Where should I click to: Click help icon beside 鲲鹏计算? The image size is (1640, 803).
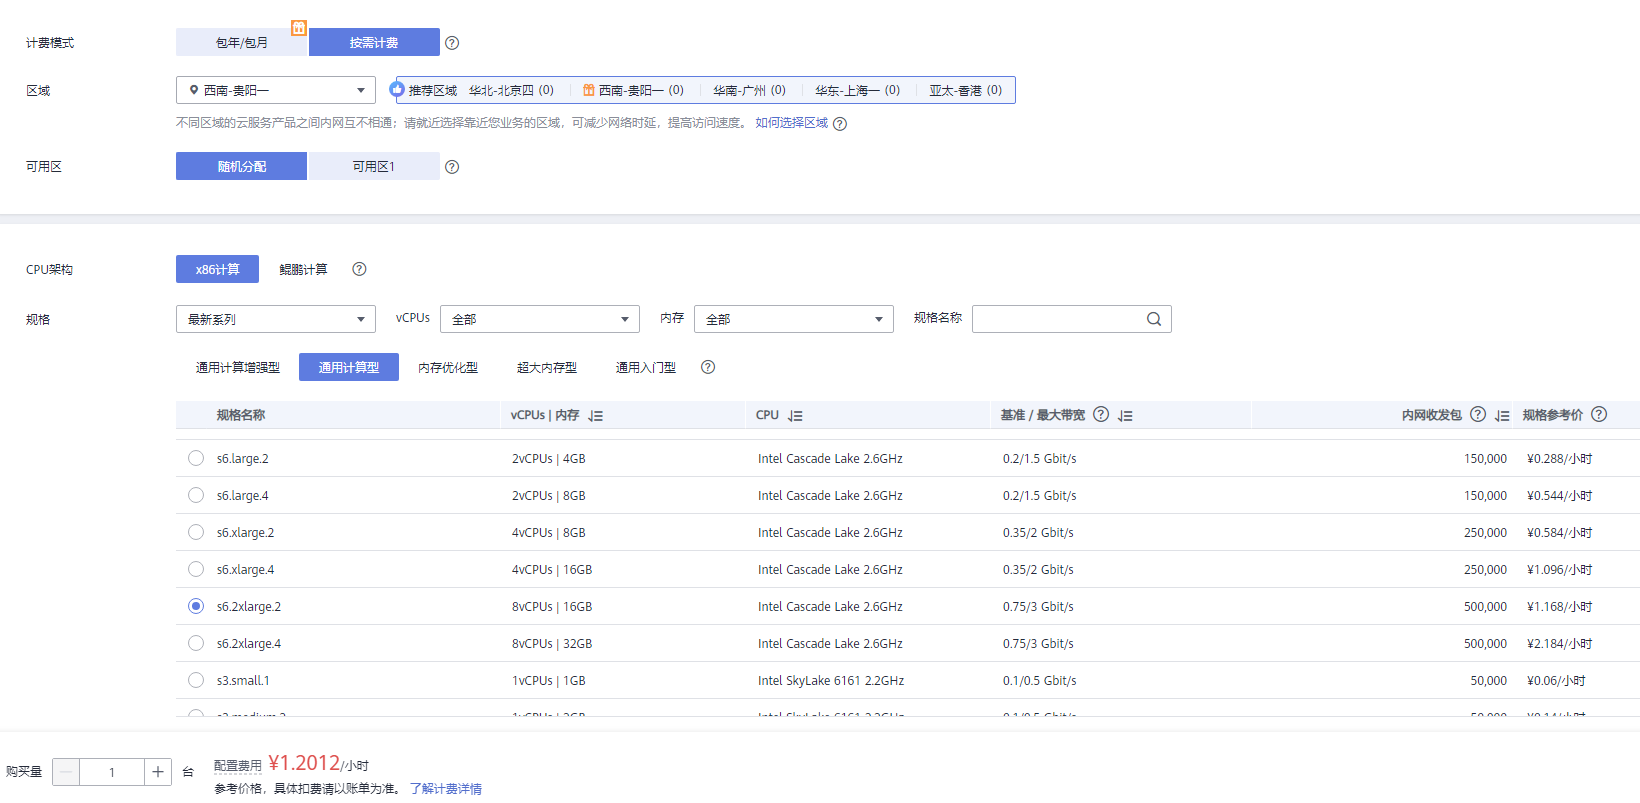coord(359,269)
